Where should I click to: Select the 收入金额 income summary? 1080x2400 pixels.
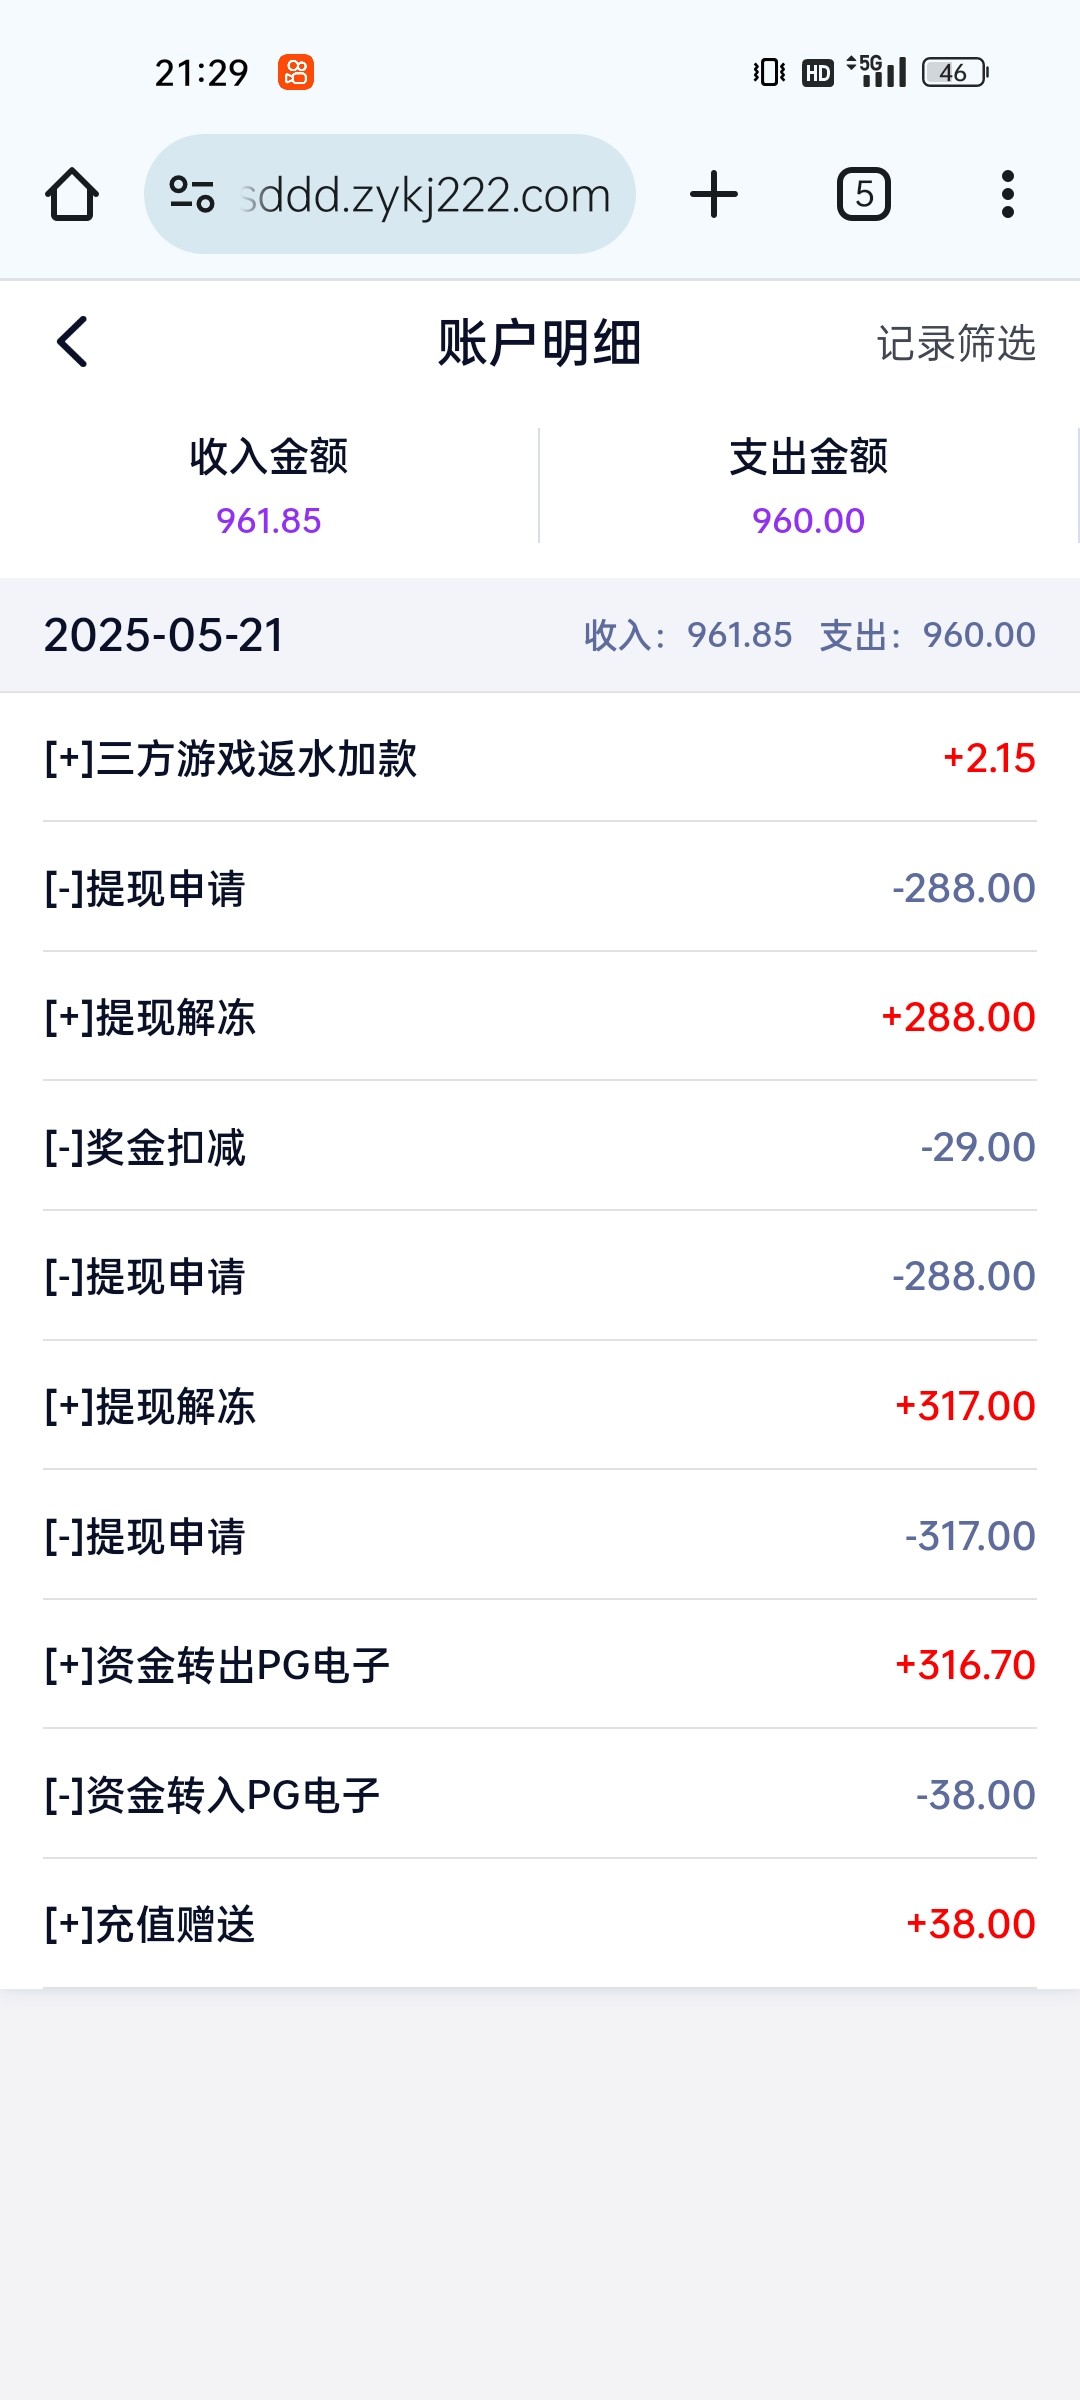click(269, 487)
